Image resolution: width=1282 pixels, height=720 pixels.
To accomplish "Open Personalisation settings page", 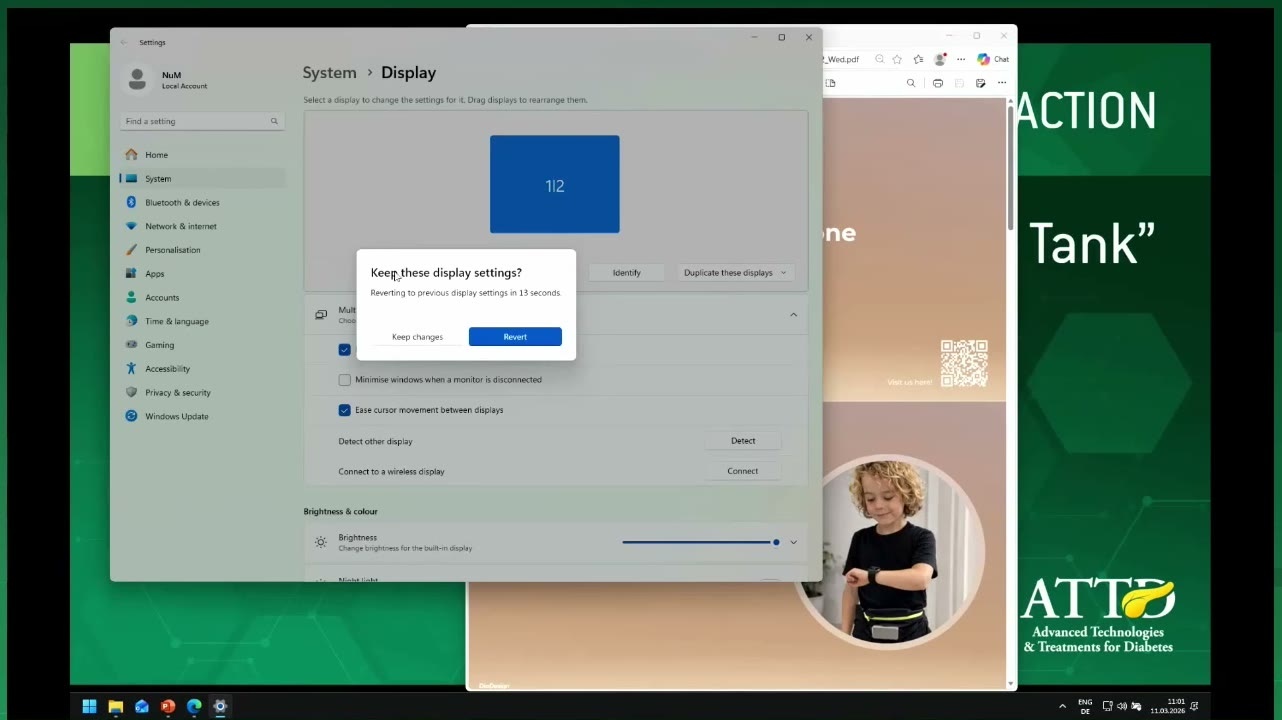I will pyautogui.click(x=202, y=250).
